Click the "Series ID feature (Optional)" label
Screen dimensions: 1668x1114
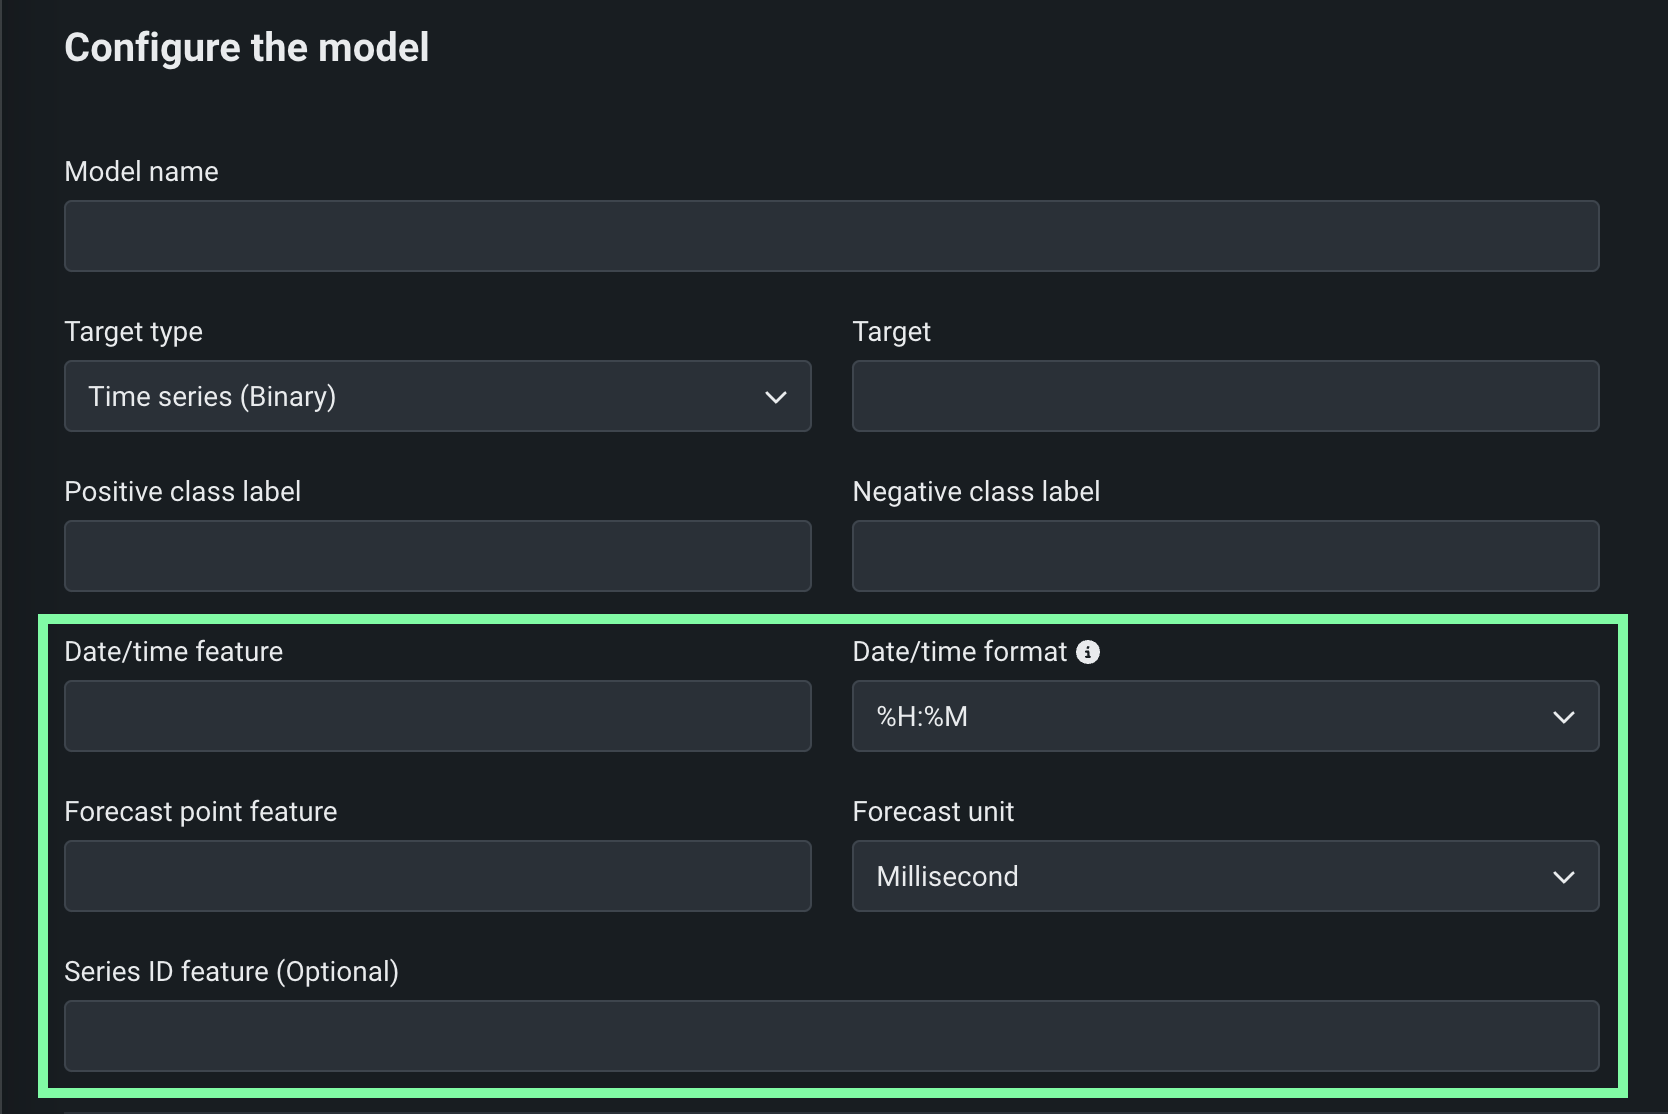(x=231, y=972)
